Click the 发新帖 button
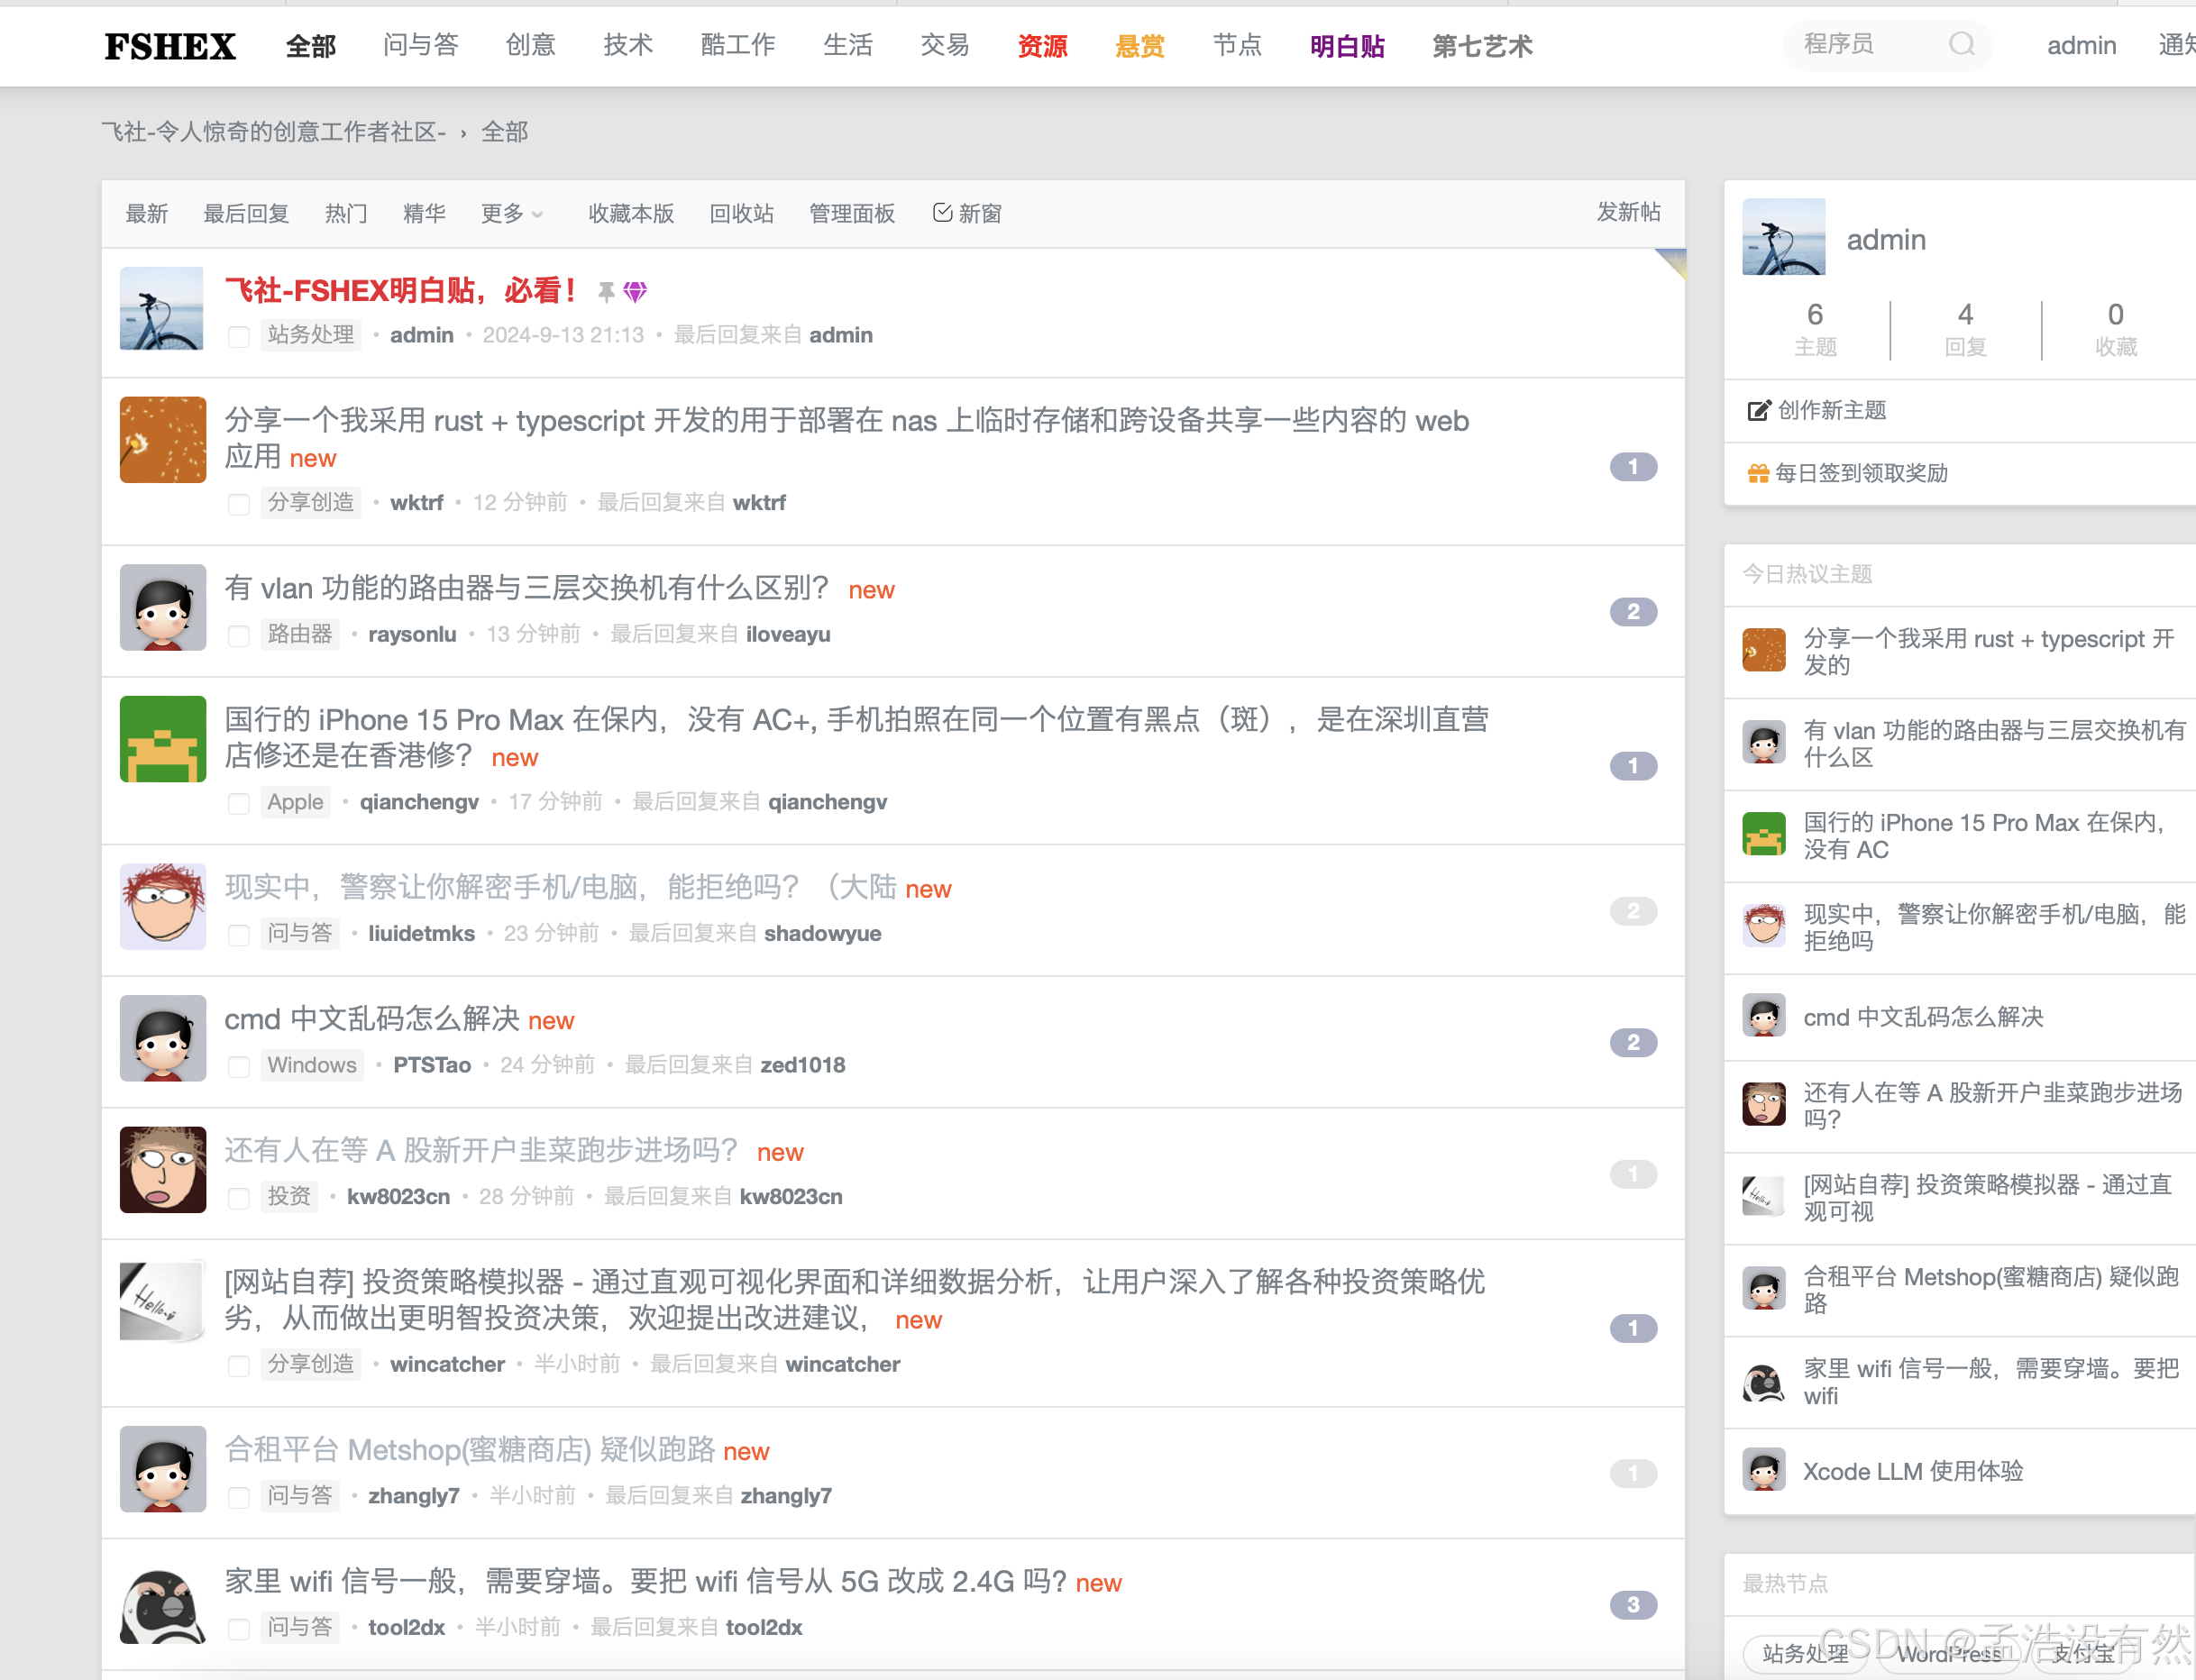2196x1680 pixels. pyautogui.click(x=1627, y=212)
